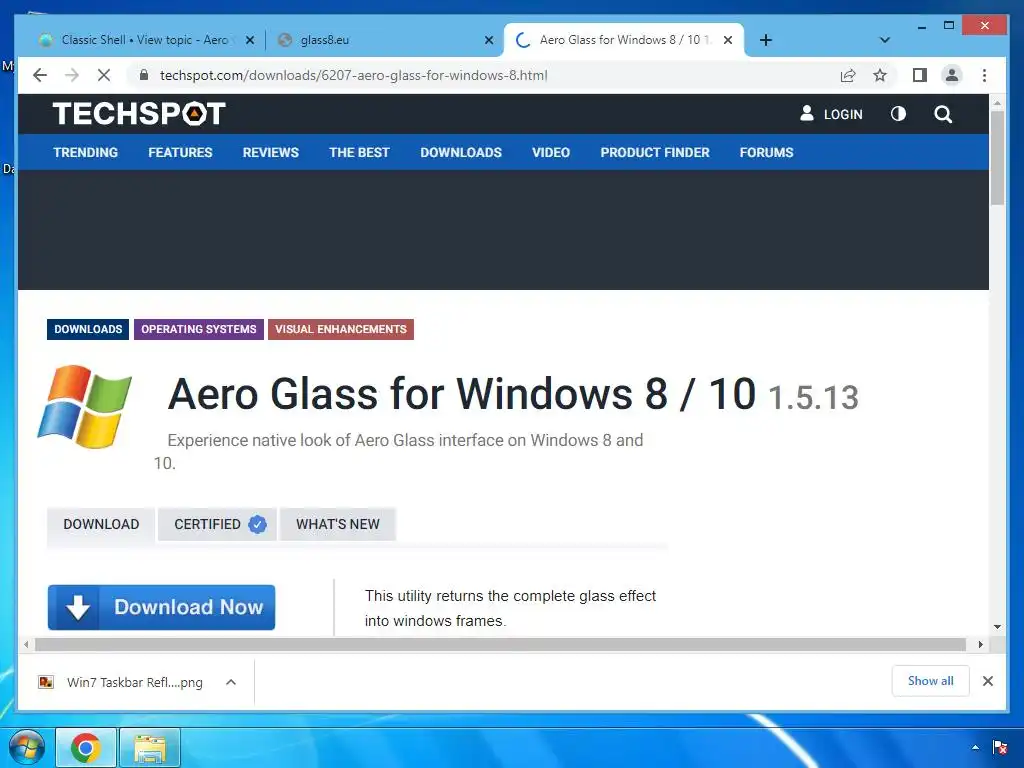
Task: Open the PRODUCT FINDER nav item
Action: click(x=655, y=152)
